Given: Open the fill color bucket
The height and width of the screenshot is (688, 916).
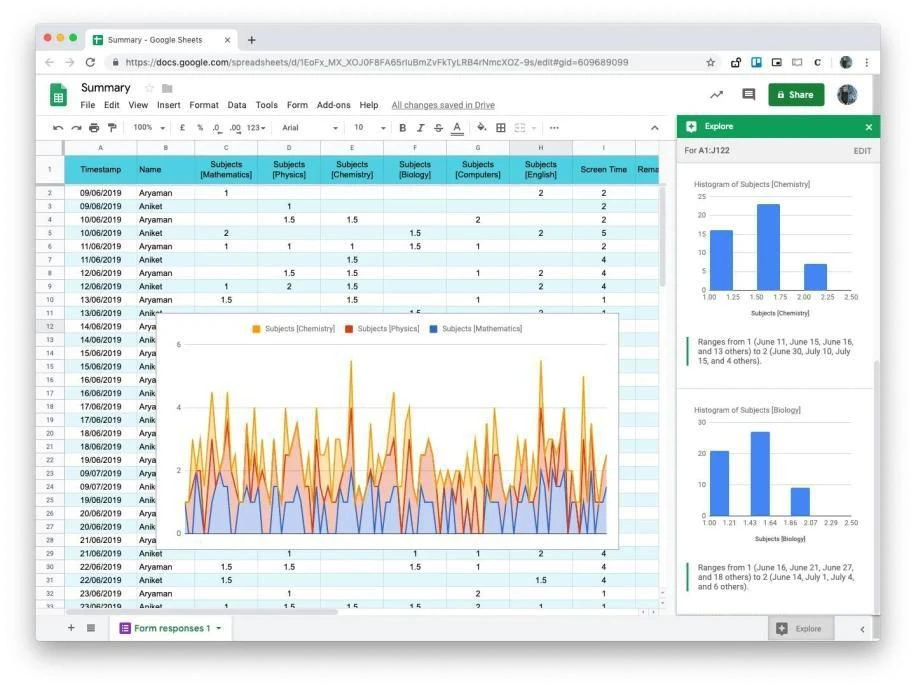Looking at the screenshot, I should click(x=481, y=127).
